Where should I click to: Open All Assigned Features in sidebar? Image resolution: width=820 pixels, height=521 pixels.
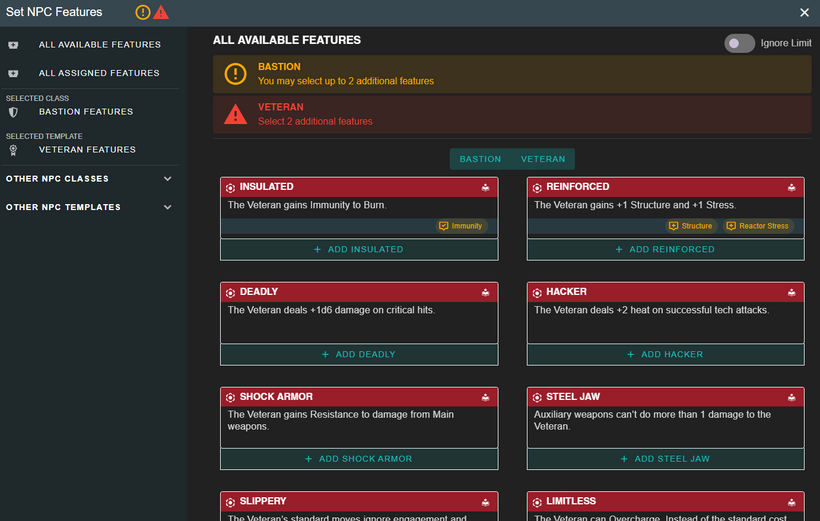coord(99,73)
